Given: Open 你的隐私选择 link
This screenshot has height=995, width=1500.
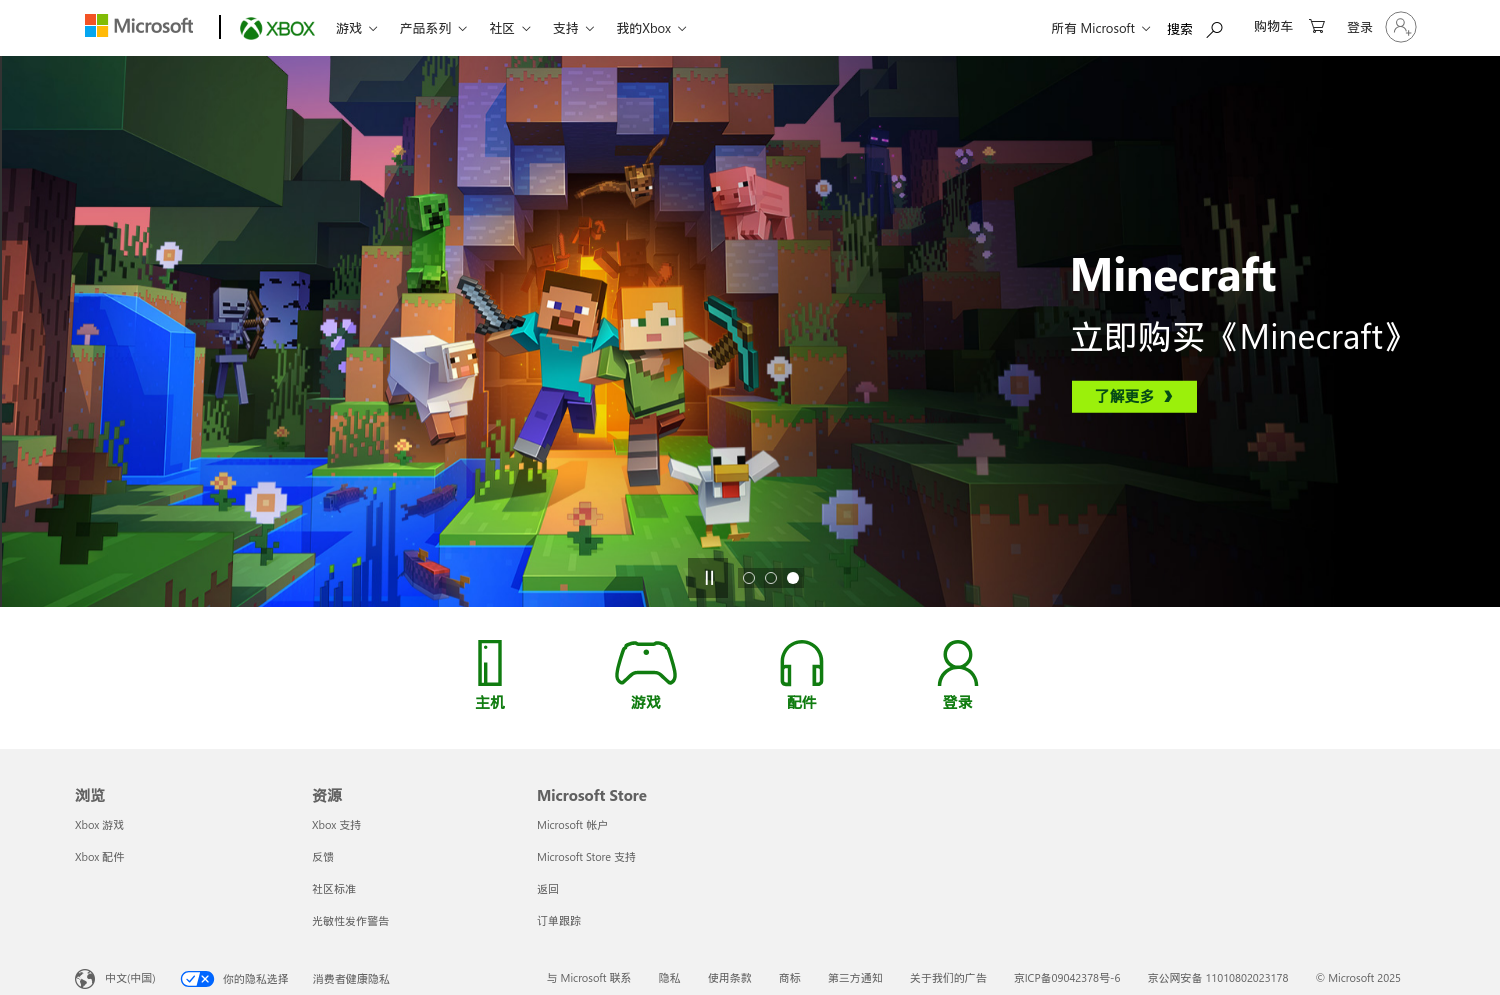Looking at the screenshot, I should 255,979.
